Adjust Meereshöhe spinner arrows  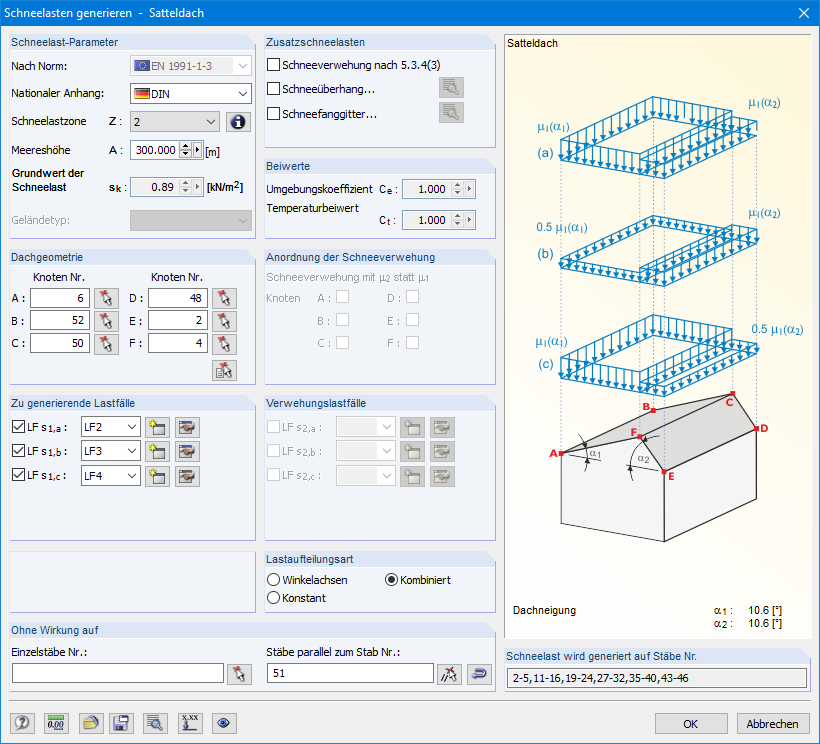pyautogui.click(x=186, y=151)
